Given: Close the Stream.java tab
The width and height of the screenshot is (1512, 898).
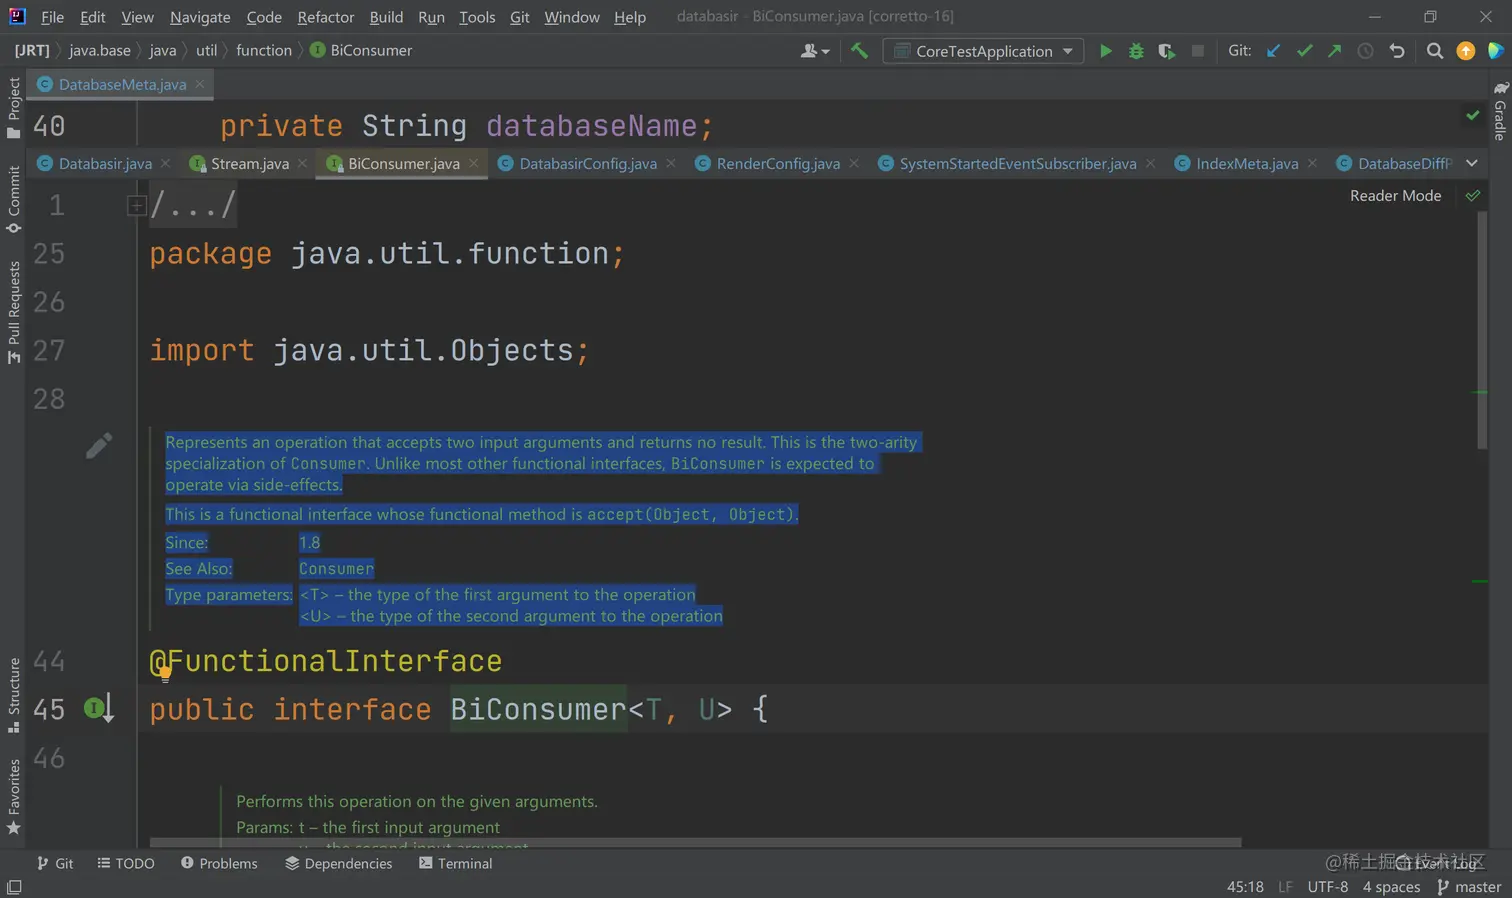Looking at the screenshot, I should 302,163.
